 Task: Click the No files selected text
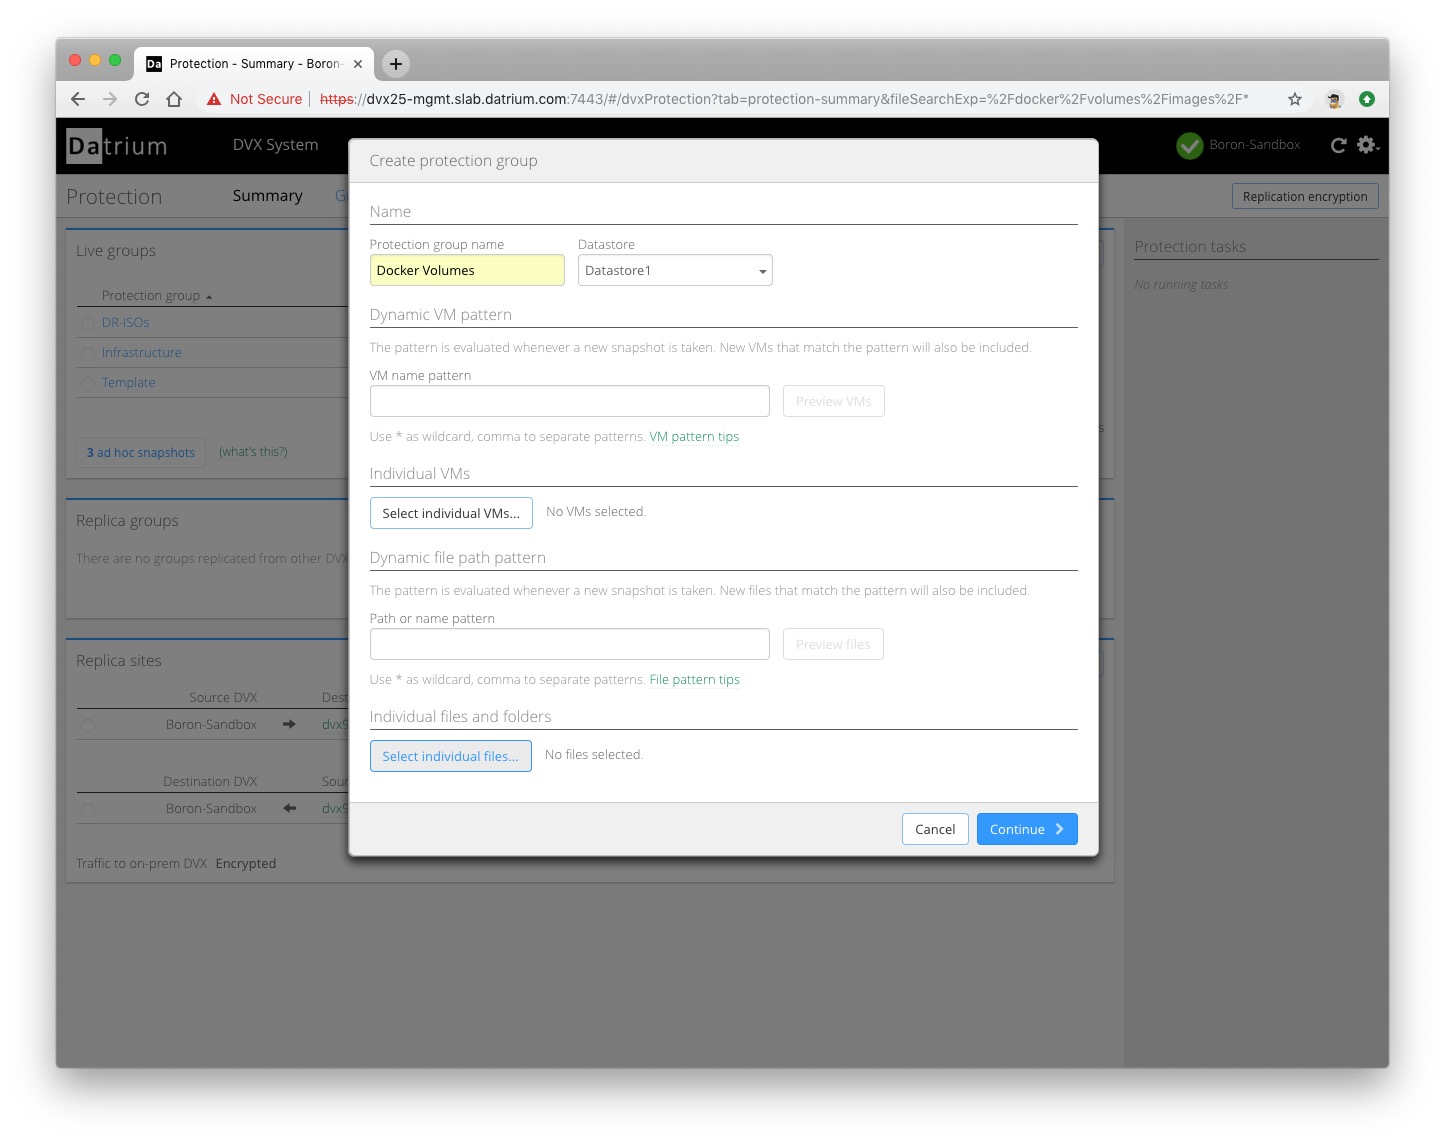coord(594,755)
